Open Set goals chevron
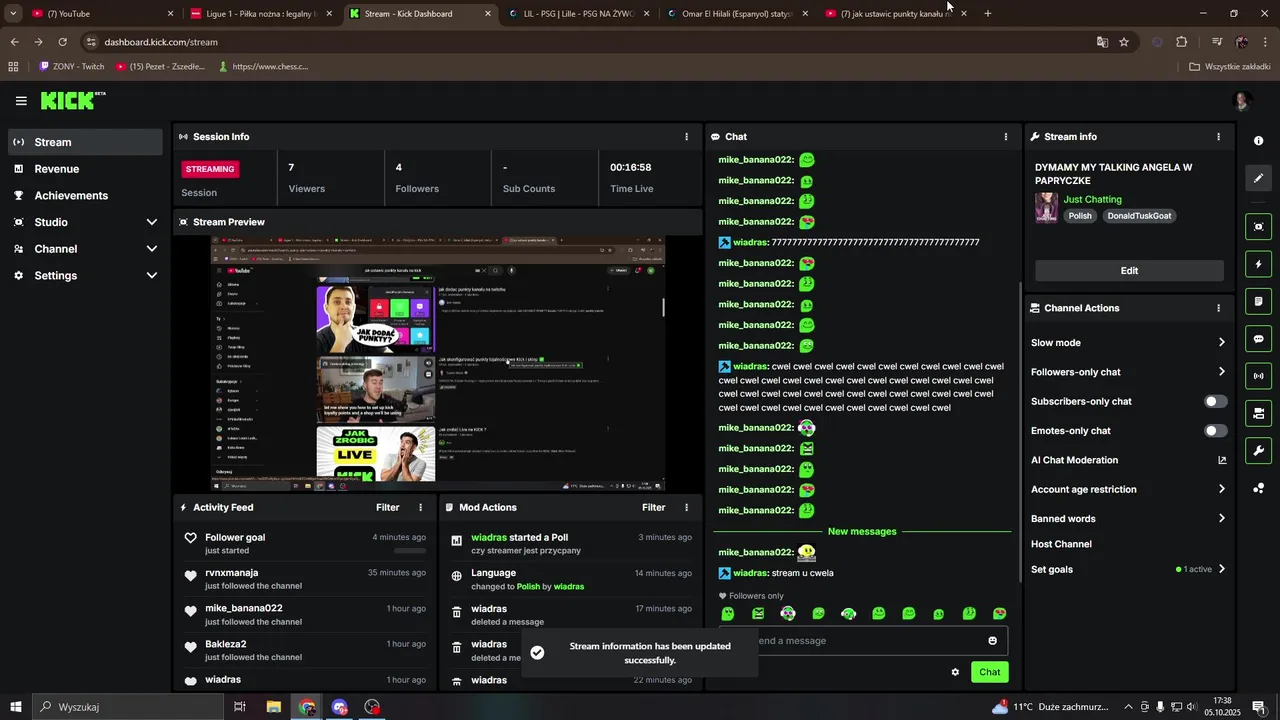 (x=1221, y=569)
